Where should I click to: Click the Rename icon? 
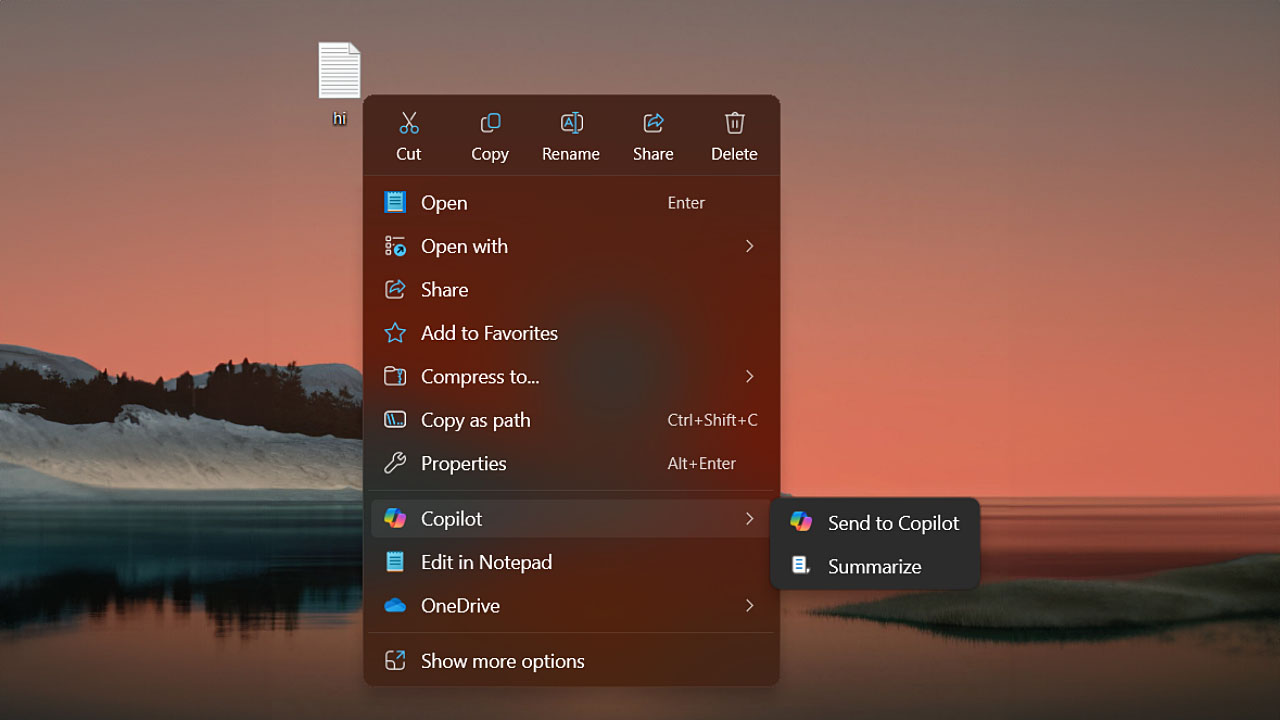click(x=571, y=123)
